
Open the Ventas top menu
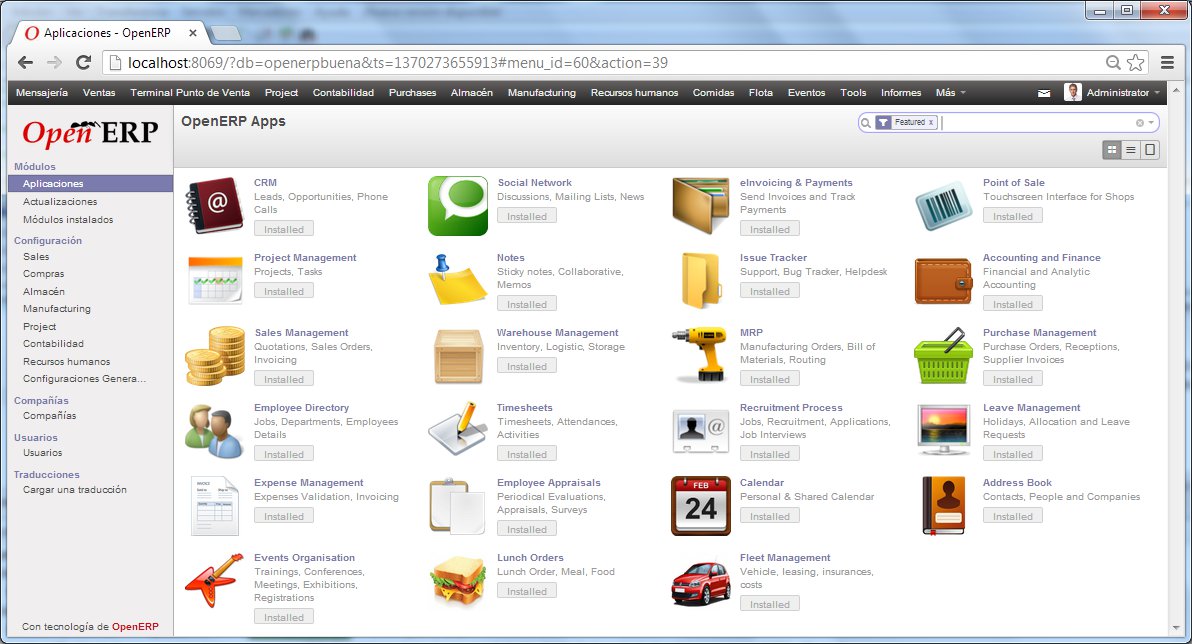tap(99, 93)
